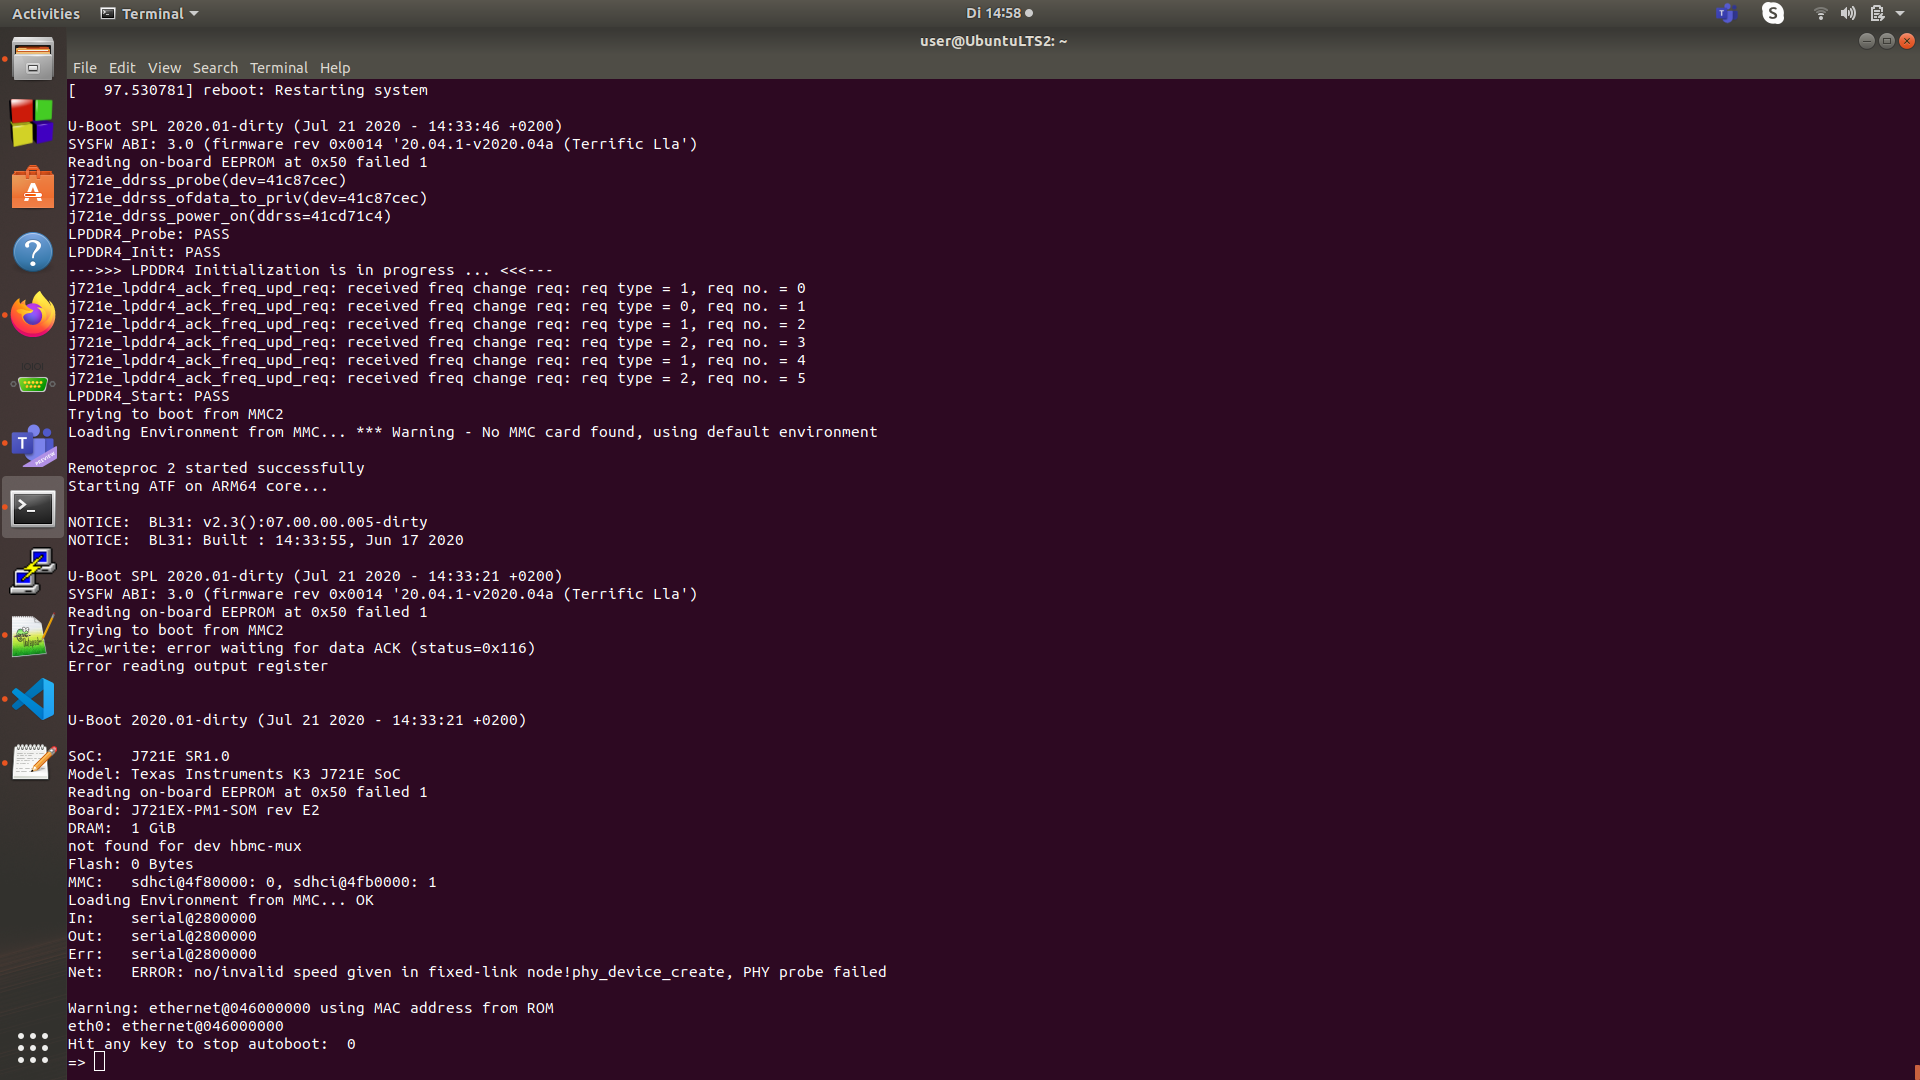Image resolution: width=1920 pixels, height=1080 pixels.
Task: Click 'req type = 2, req no. = 5' line
Action: 437,378
